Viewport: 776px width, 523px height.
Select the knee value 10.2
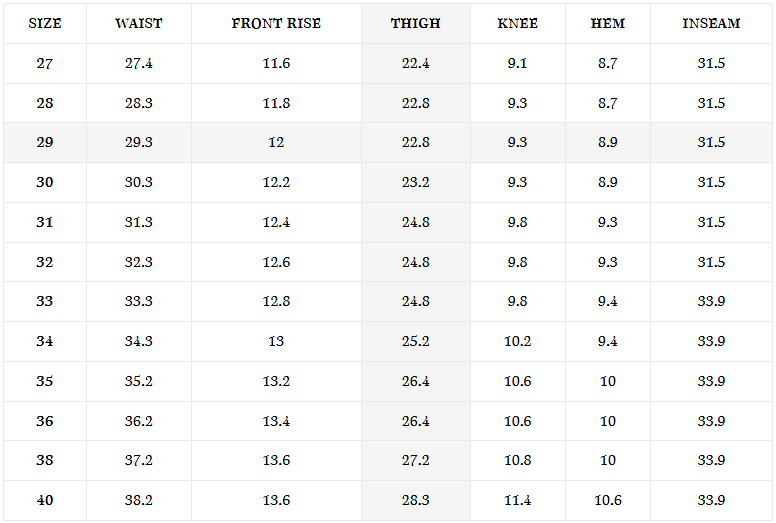[x=517, y=341]
